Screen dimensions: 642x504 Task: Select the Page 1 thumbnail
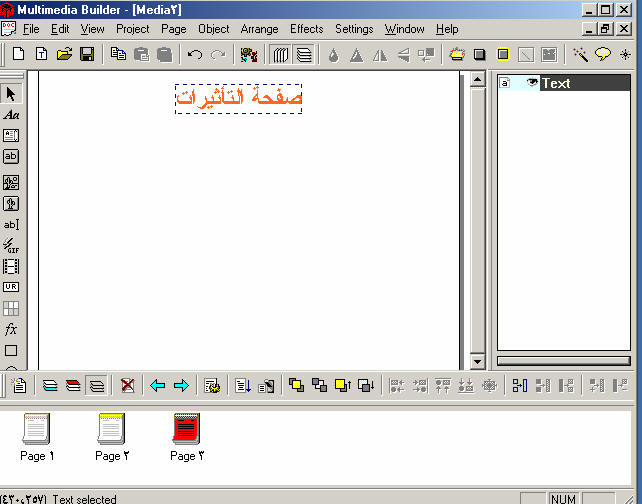point(37,437)
